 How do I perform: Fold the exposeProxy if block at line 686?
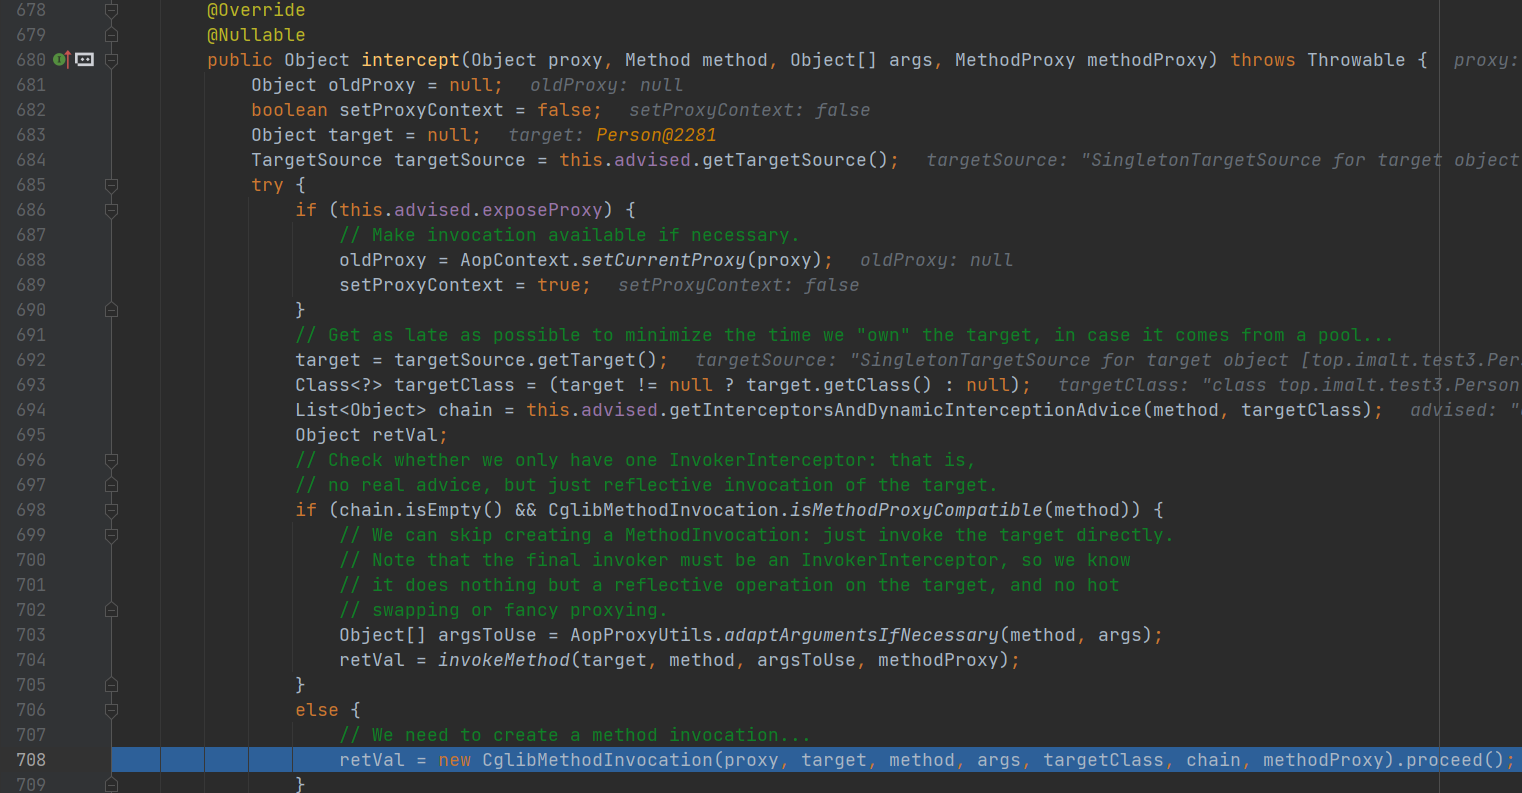[x=111, y=210]
